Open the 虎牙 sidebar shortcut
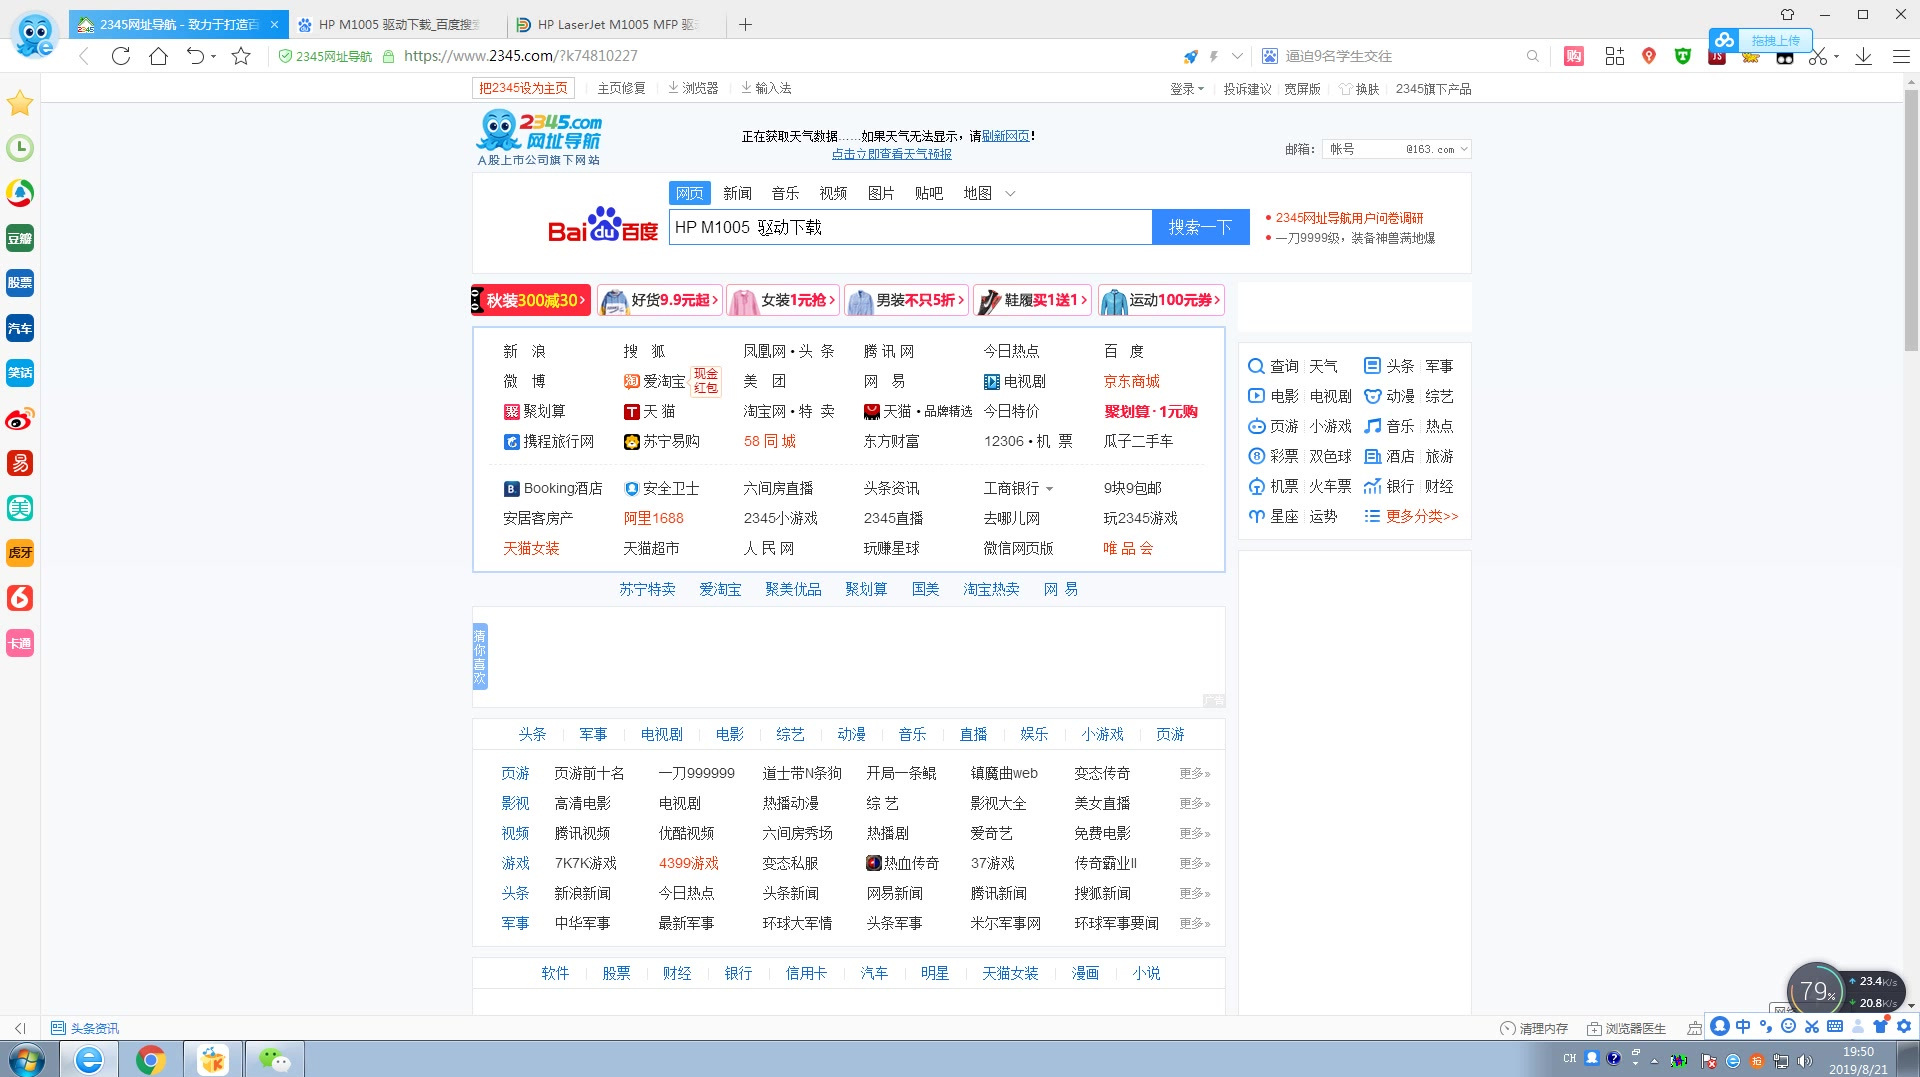Viewport: 1920px width, 1077px height. (20, 553)
